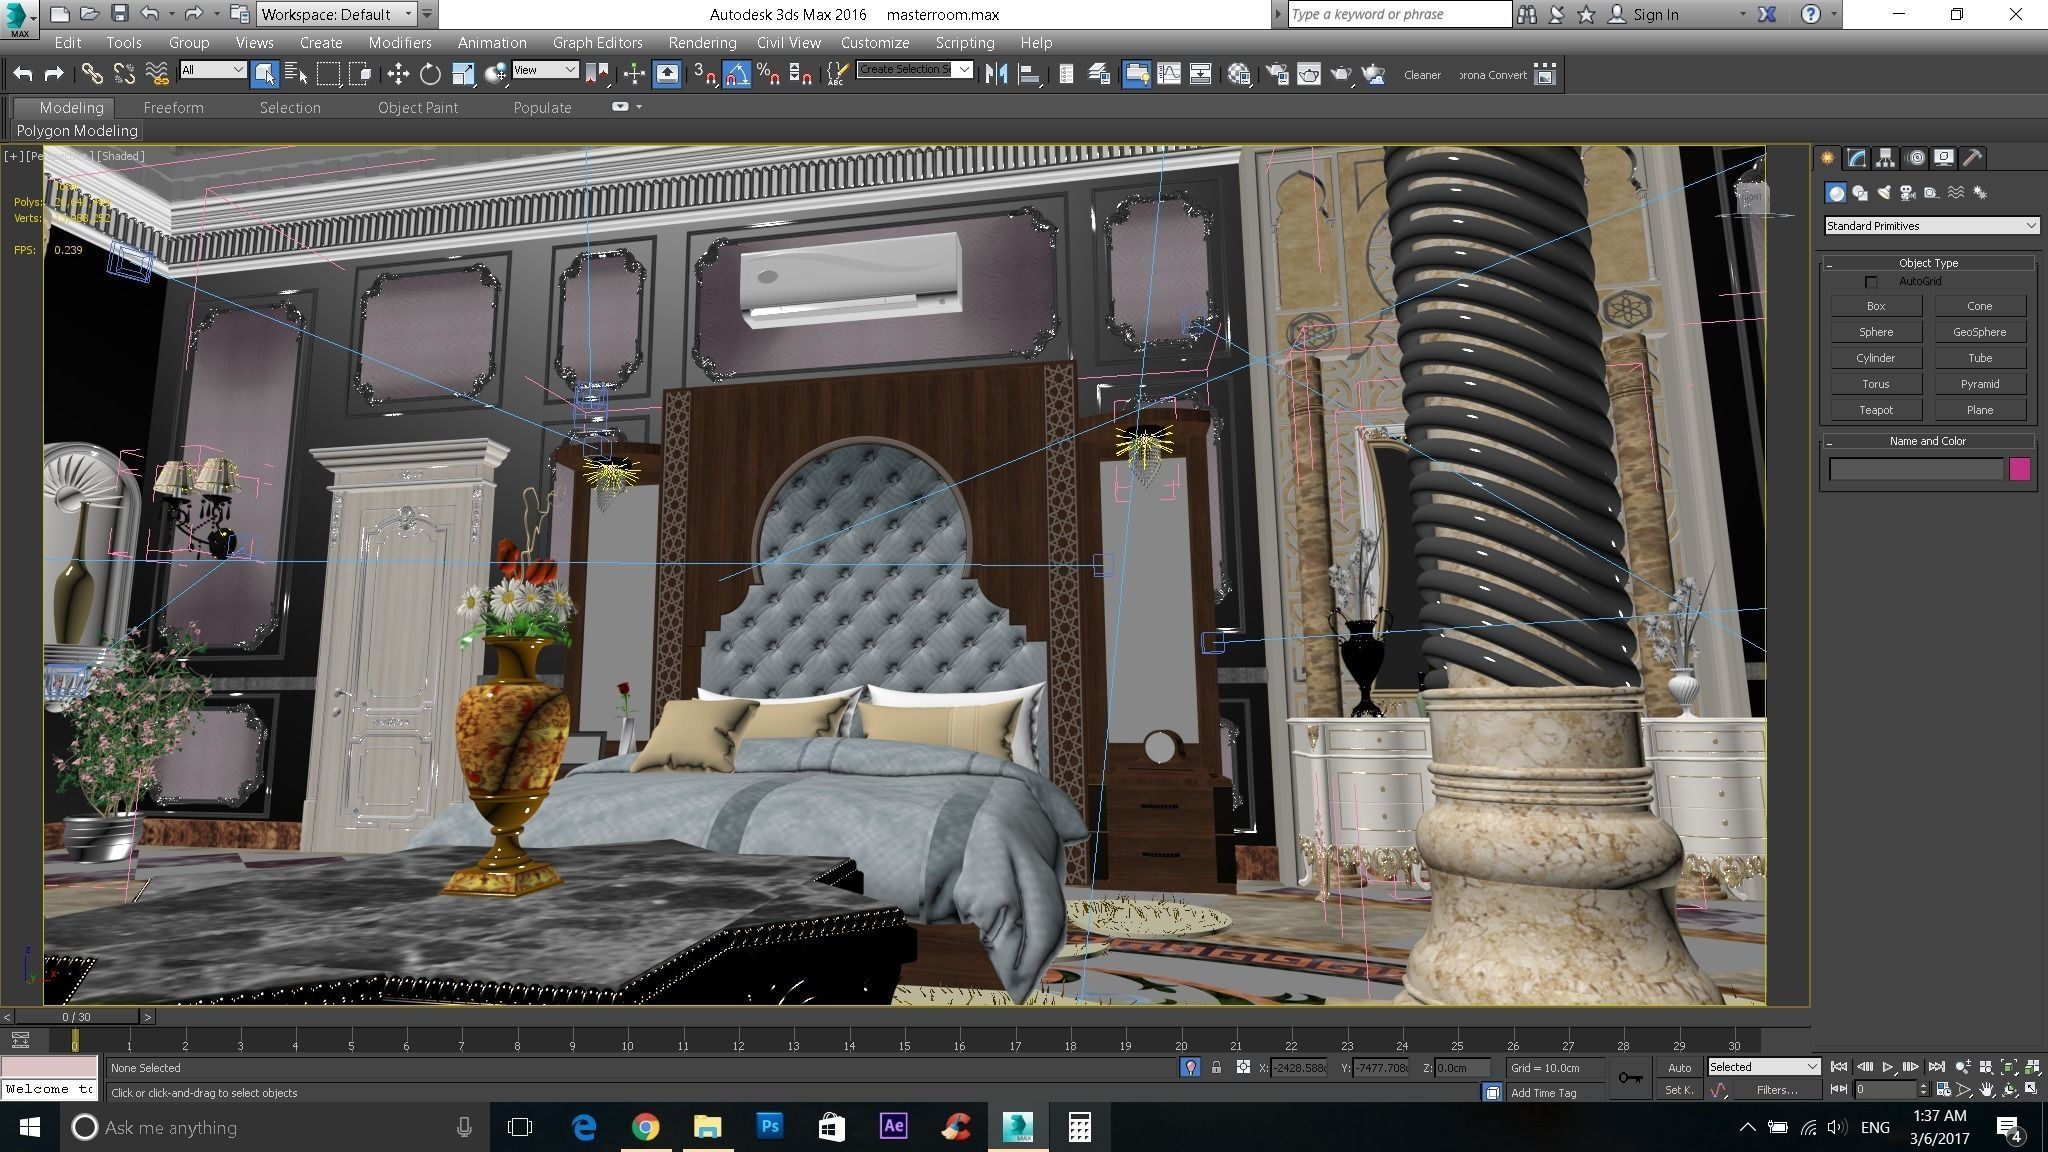The image size is (2048, 1152).
Task: Open the Curve Editor
Action: click(1168, 74)
